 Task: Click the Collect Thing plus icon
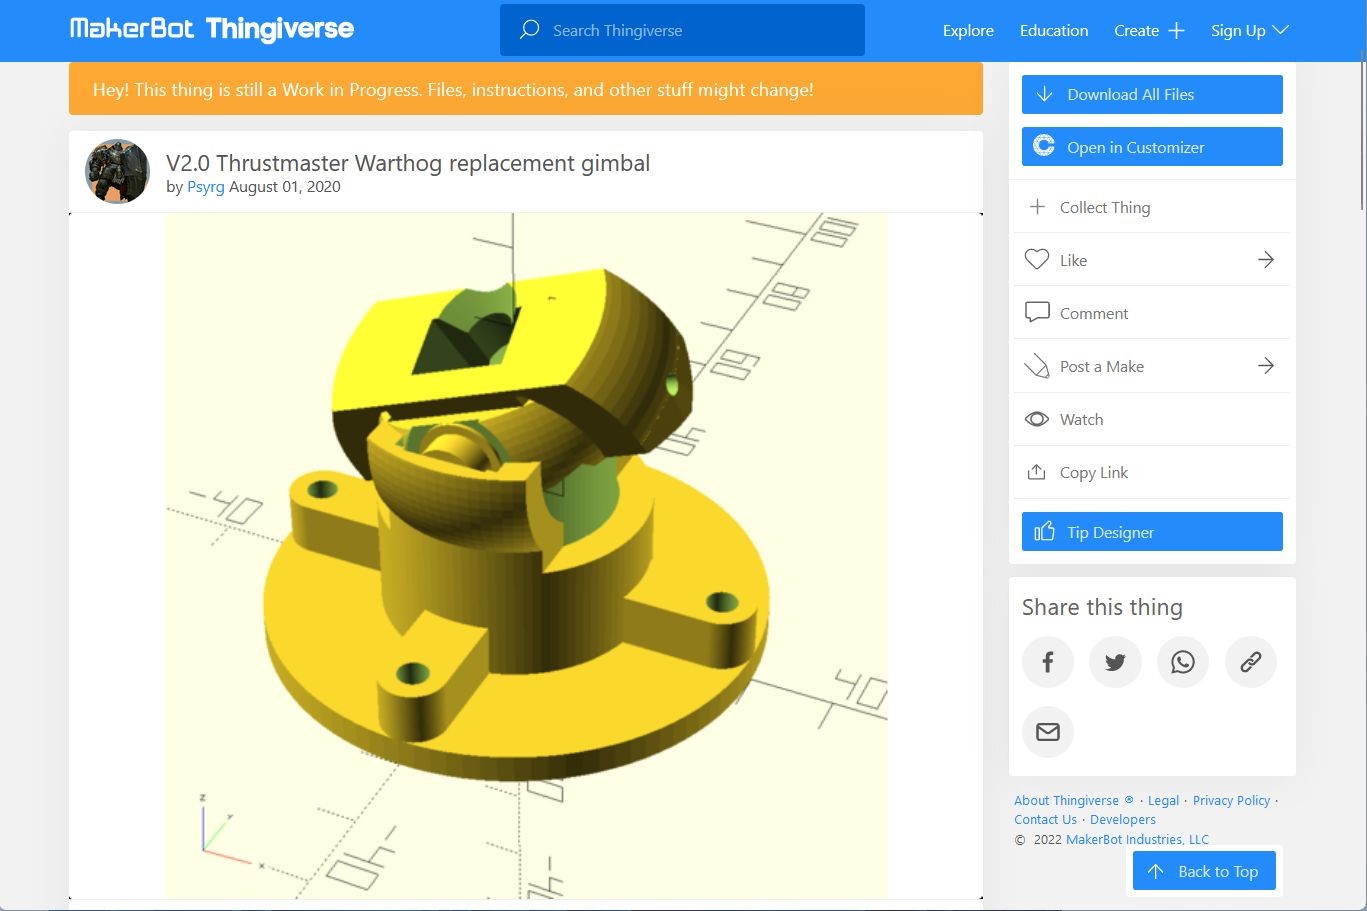(1037, 206)
